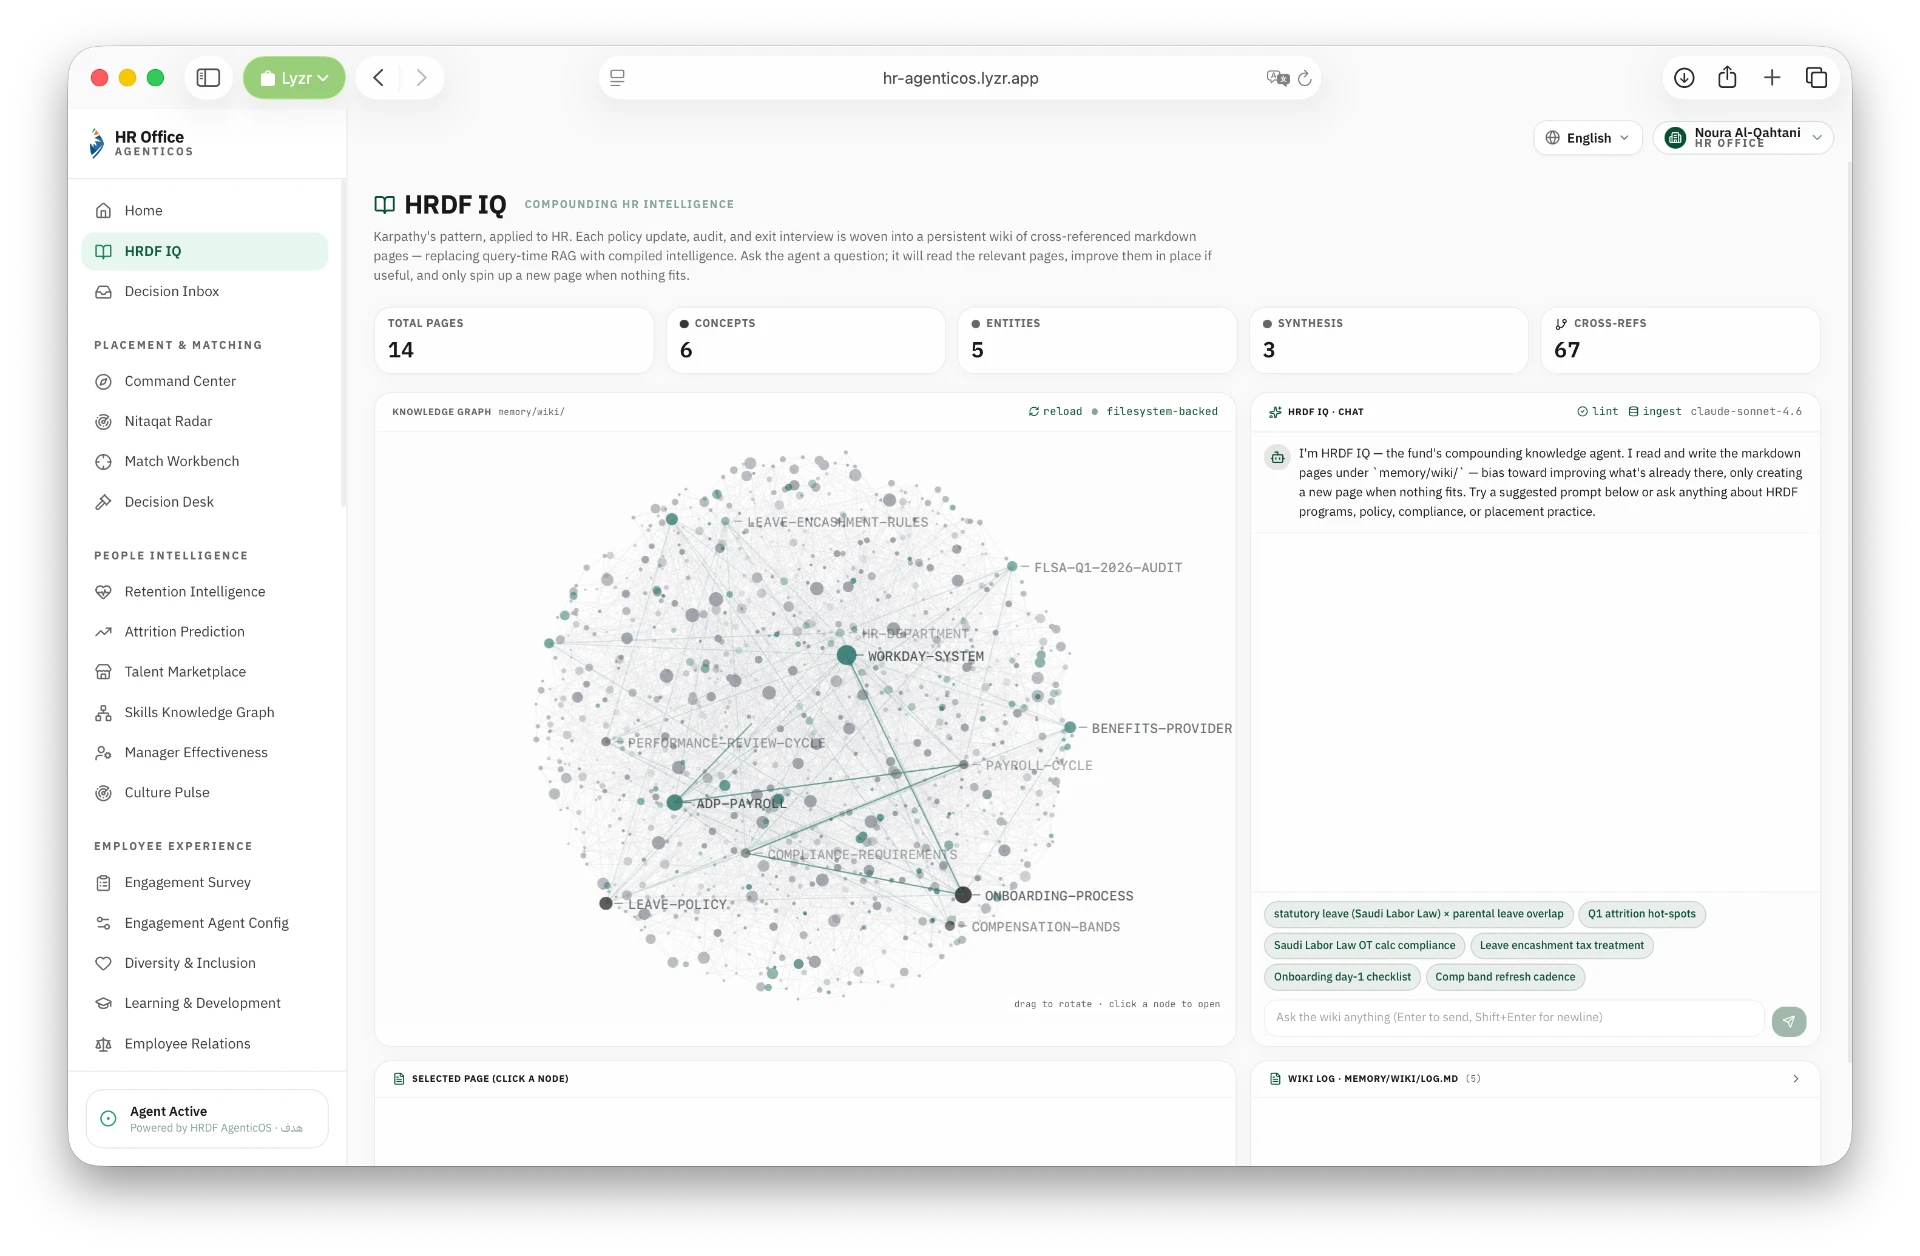Click the Agent Active status icon
The width and height of the screenshot is (1920, 1256).
(108, 1119)
